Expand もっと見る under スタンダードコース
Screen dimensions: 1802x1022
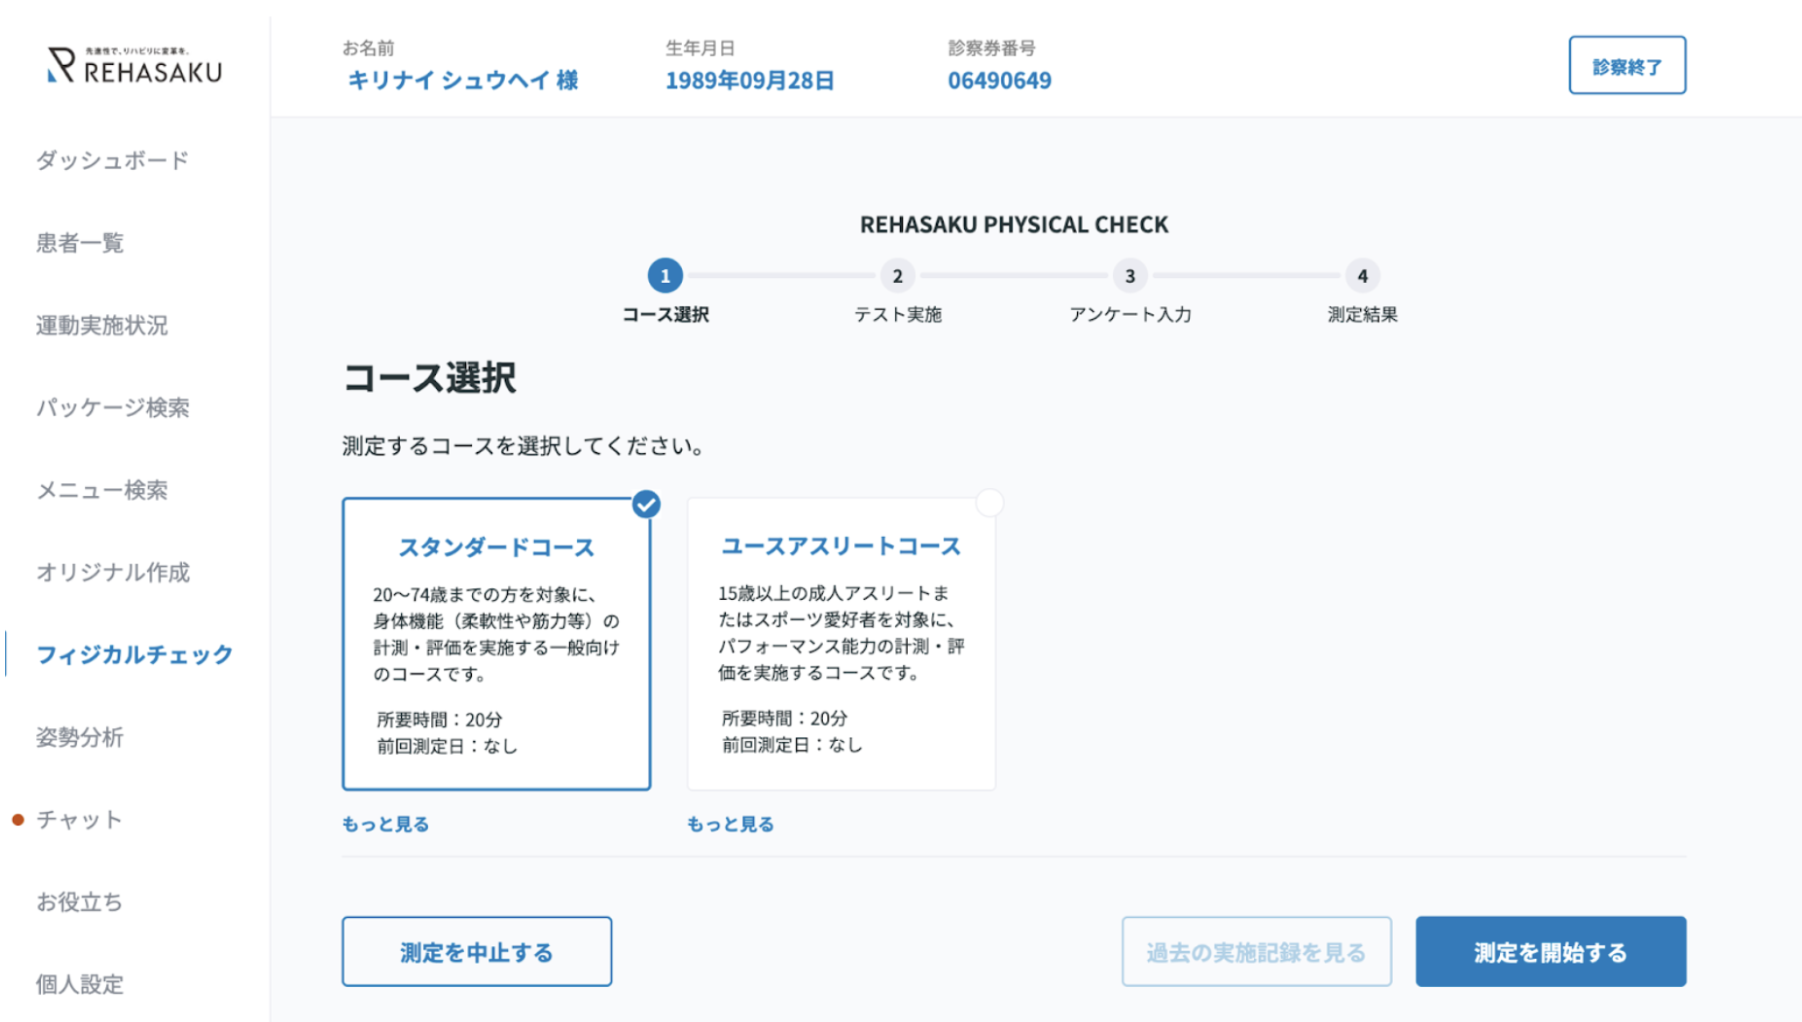[x=386, y=824]
